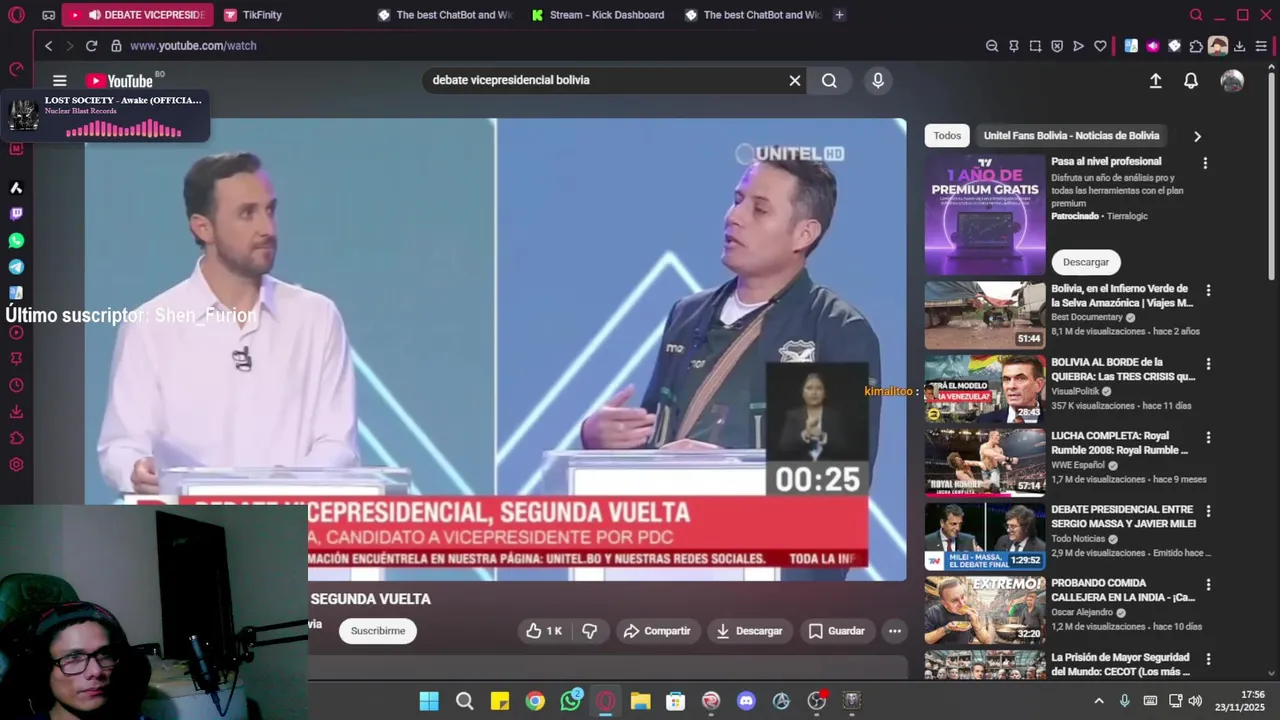Show next filter chips with arrow

(1197, 136)
